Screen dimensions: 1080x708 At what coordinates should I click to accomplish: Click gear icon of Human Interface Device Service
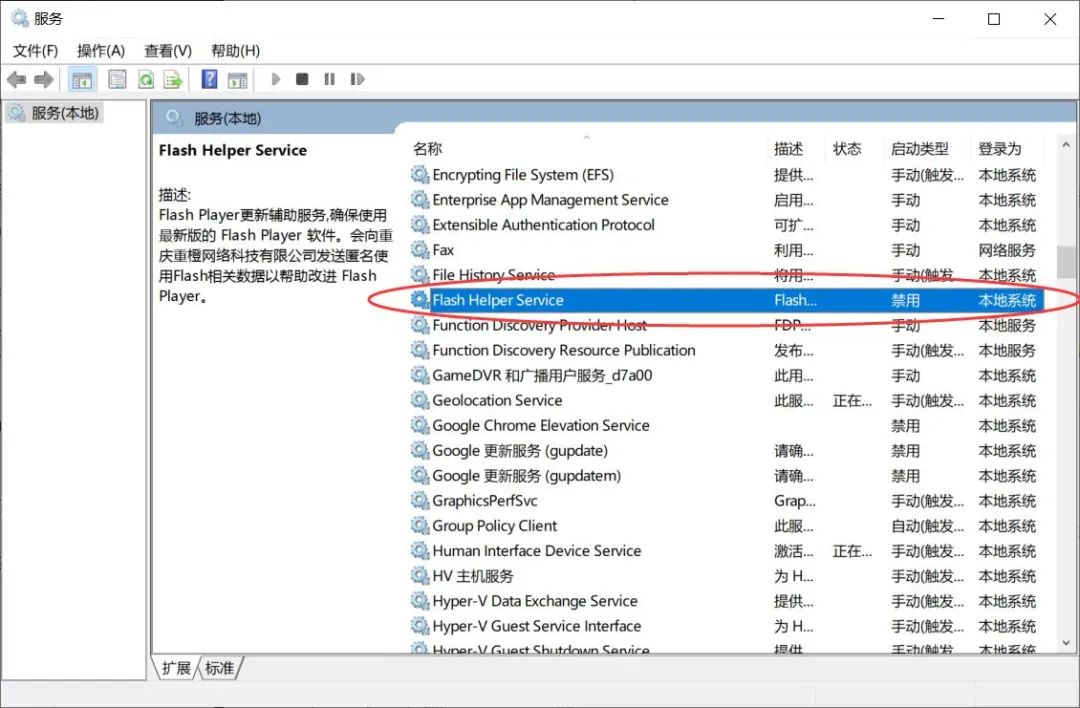point(420,551)
